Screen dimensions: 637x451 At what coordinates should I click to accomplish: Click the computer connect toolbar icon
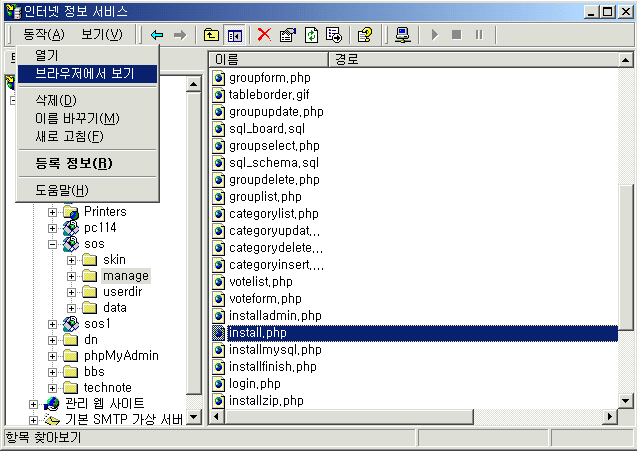[402, 34]
